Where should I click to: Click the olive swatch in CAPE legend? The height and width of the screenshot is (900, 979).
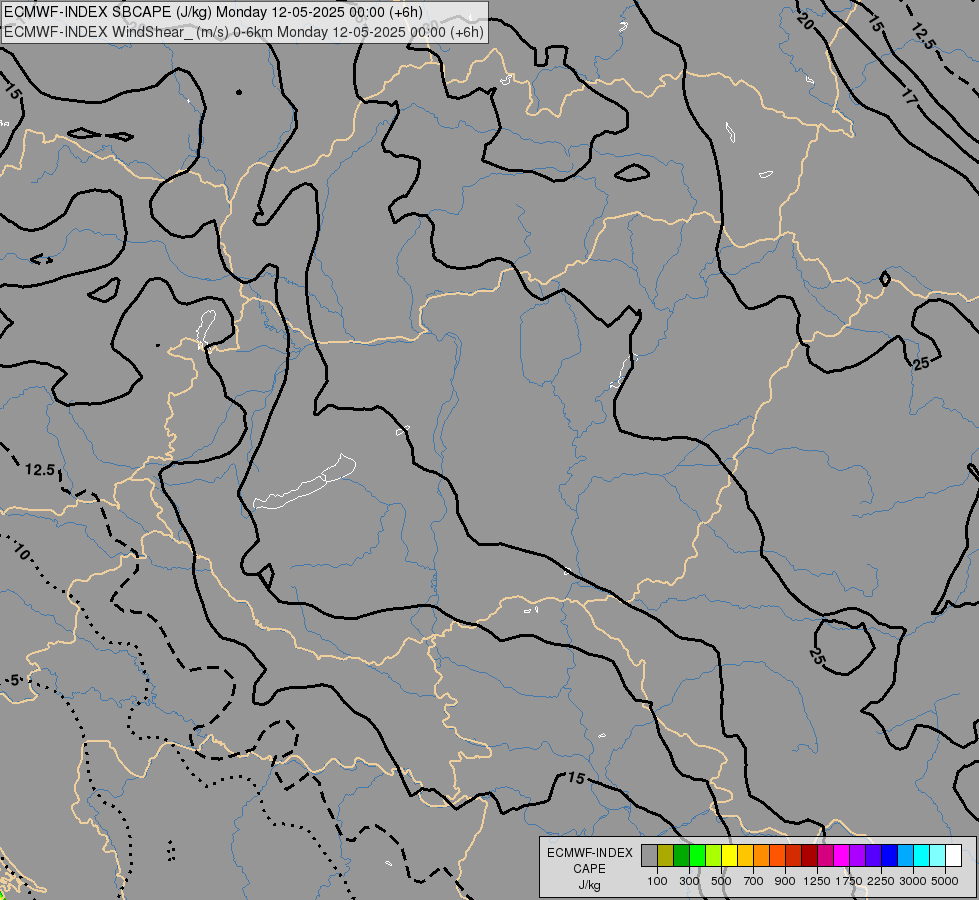(x=666, y=856)
